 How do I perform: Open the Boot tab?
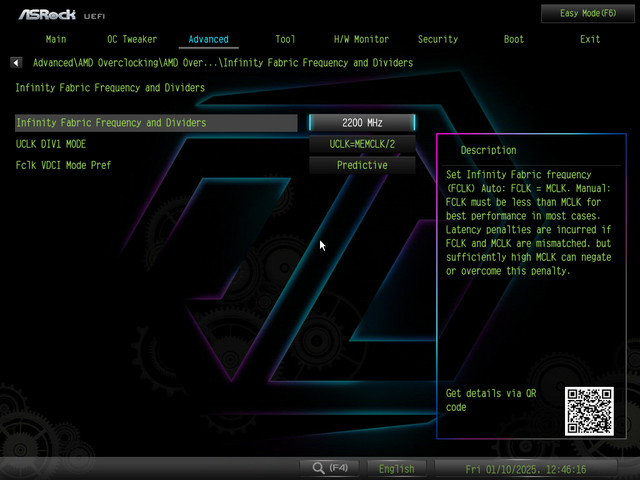point(513,39)
